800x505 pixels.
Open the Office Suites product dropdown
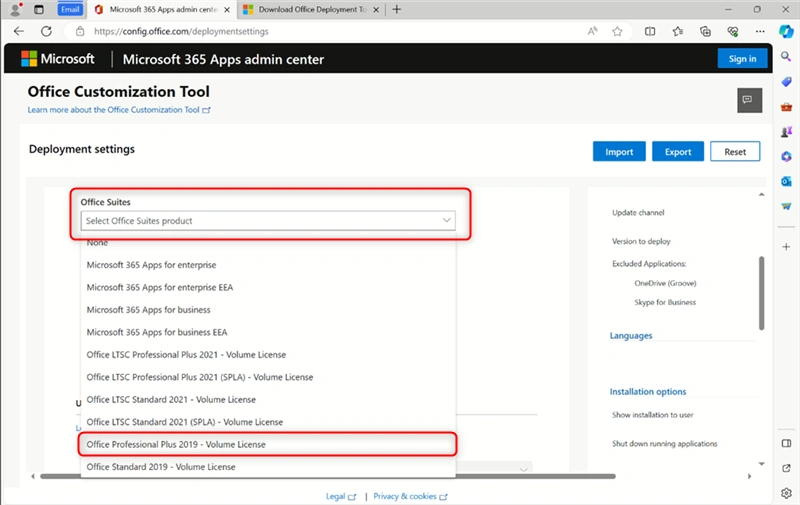268,220
